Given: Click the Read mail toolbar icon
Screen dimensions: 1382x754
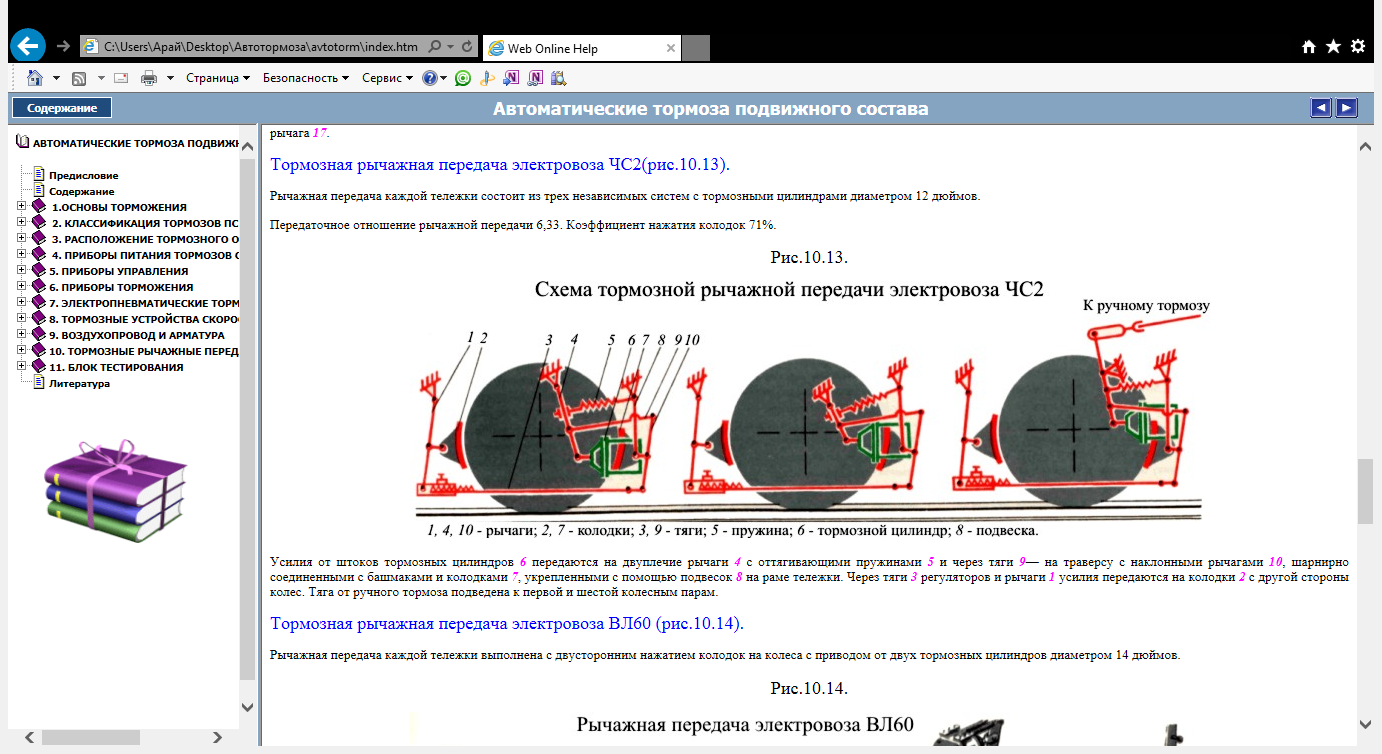Looking at the screenshot, I should coord(121,78).
